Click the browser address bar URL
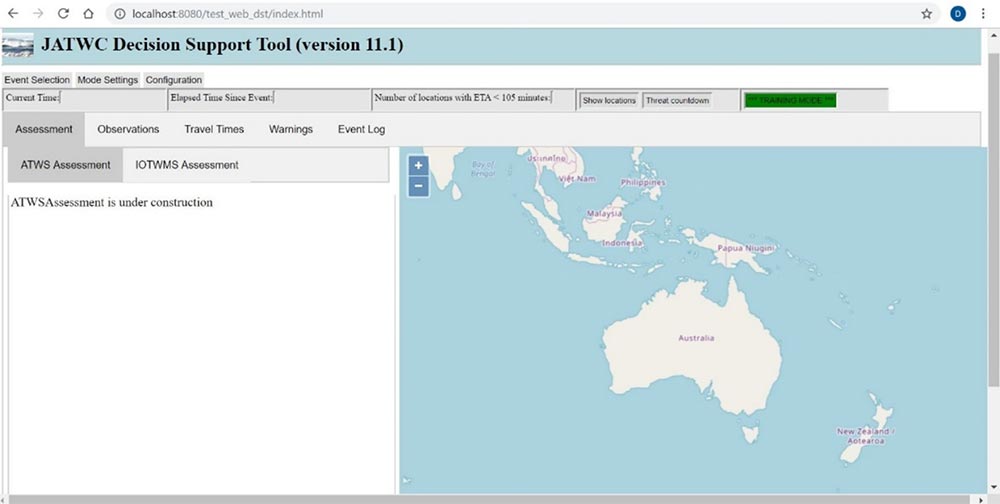 pyautogui.click(x=228, y=14)
